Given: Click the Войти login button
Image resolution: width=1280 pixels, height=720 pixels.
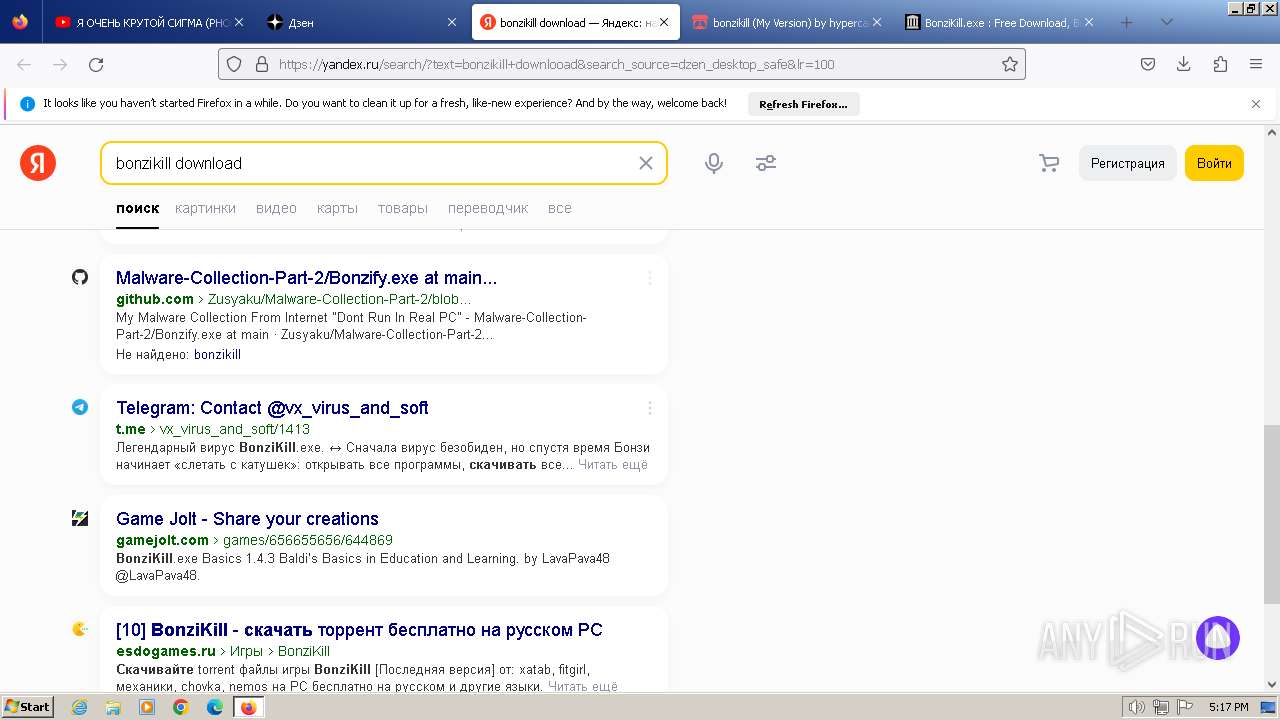Looking at the screenshot, I should point(1214,163).
